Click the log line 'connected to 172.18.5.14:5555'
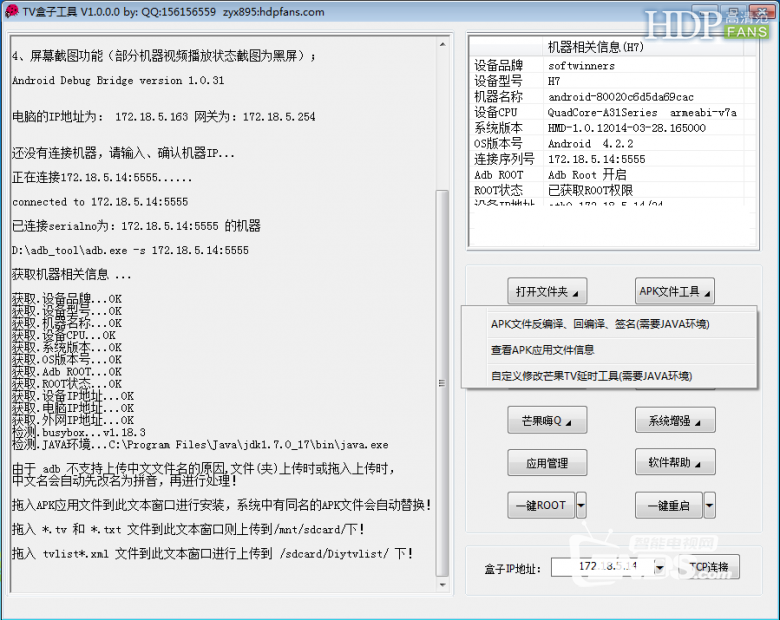The height and width of the screenshot is (620, 780). (x=100, y=202)
